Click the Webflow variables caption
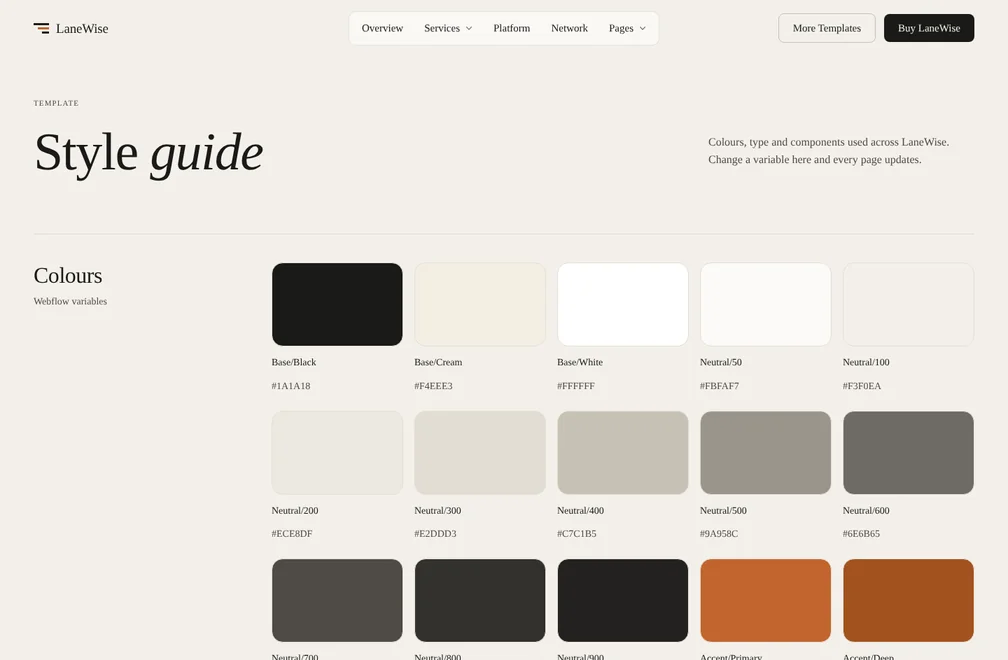Image resolution: width=1008 pixels, height=660 pixels. (x=70, y=301)
